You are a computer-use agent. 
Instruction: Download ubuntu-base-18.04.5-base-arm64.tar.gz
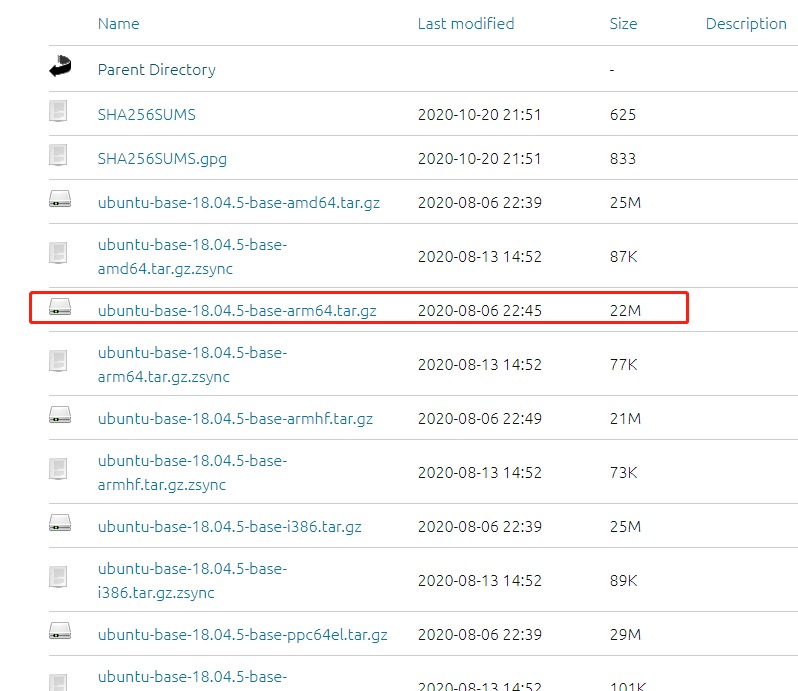[x=237, y=310]
